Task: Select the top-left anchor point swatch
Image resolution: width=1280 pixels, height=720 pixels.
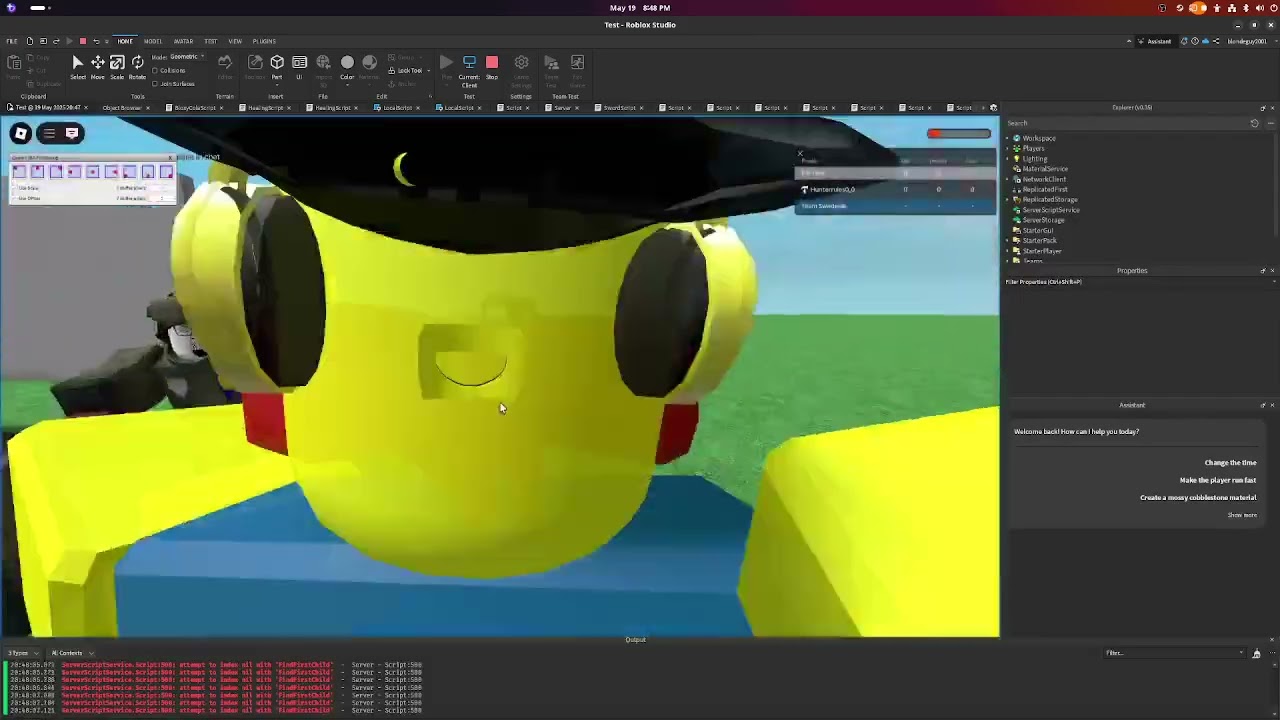Action: [x=19, y=172]
